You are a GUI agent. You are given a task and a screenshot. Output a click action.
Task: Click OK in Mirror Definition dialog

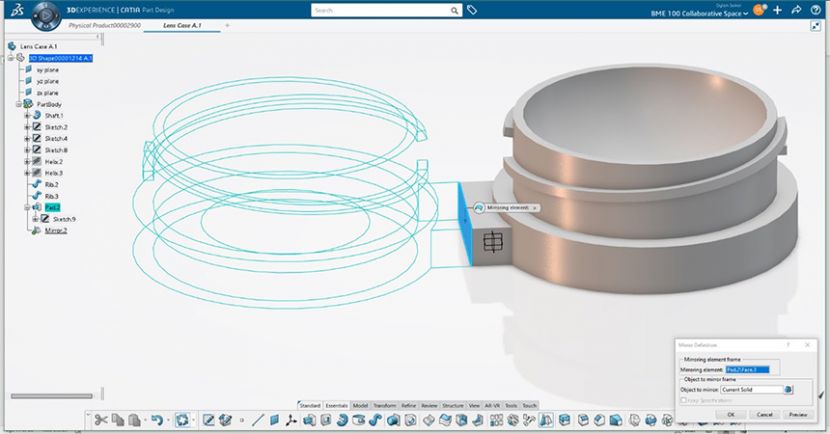click(x=731, y=413)
